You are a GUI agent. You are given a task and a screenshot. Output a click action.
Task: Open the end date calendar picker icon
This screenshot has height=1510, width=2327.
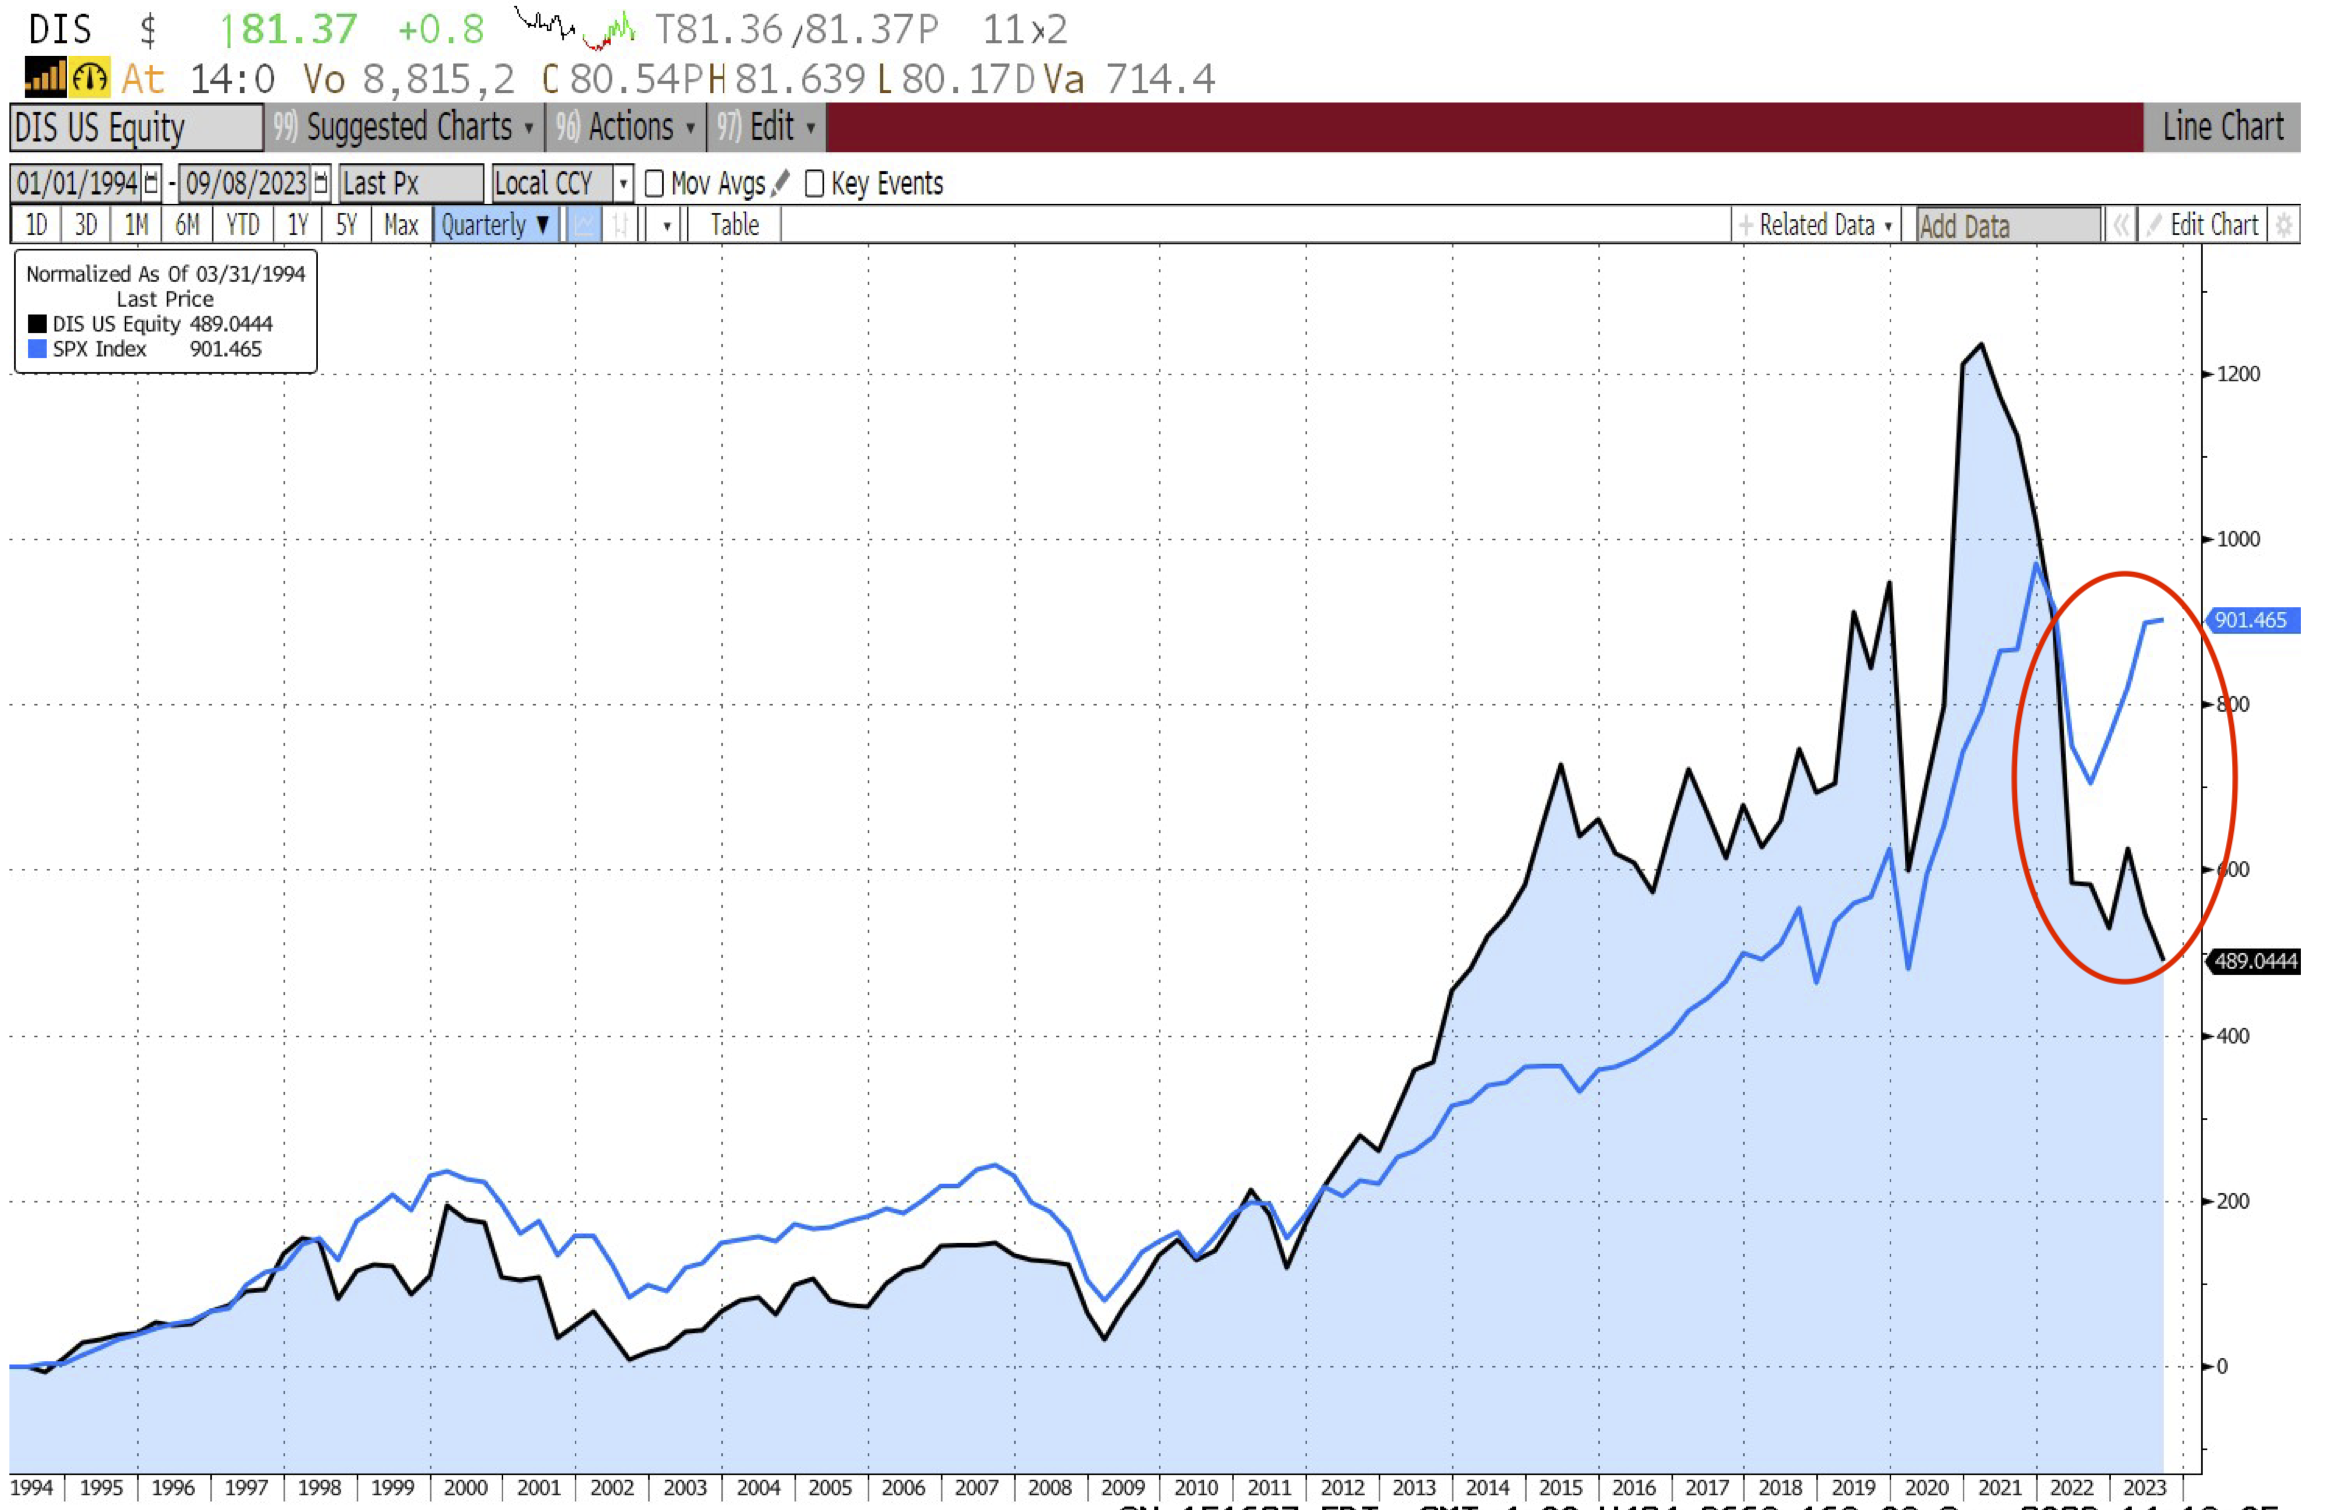point(320,183)
